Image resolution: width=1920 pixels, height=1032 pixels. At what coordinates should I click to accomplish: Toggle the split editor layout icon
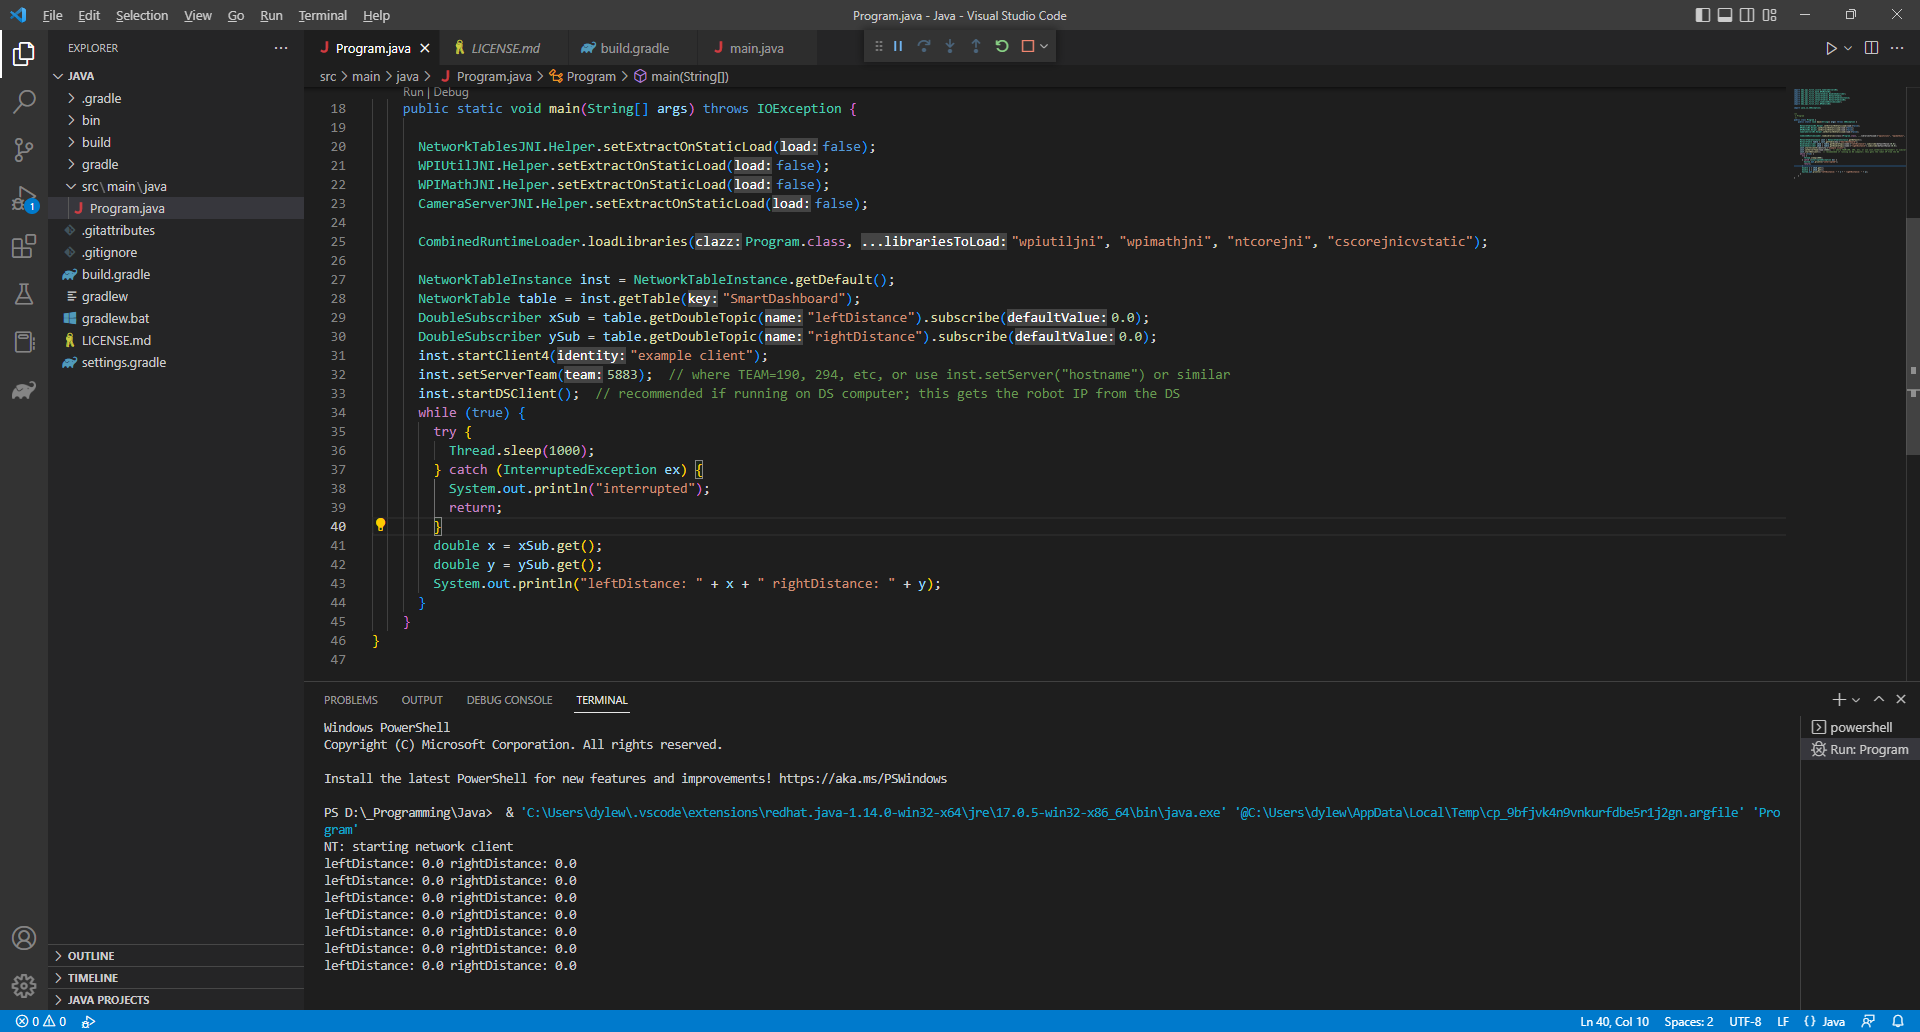tap(1871, 47)
